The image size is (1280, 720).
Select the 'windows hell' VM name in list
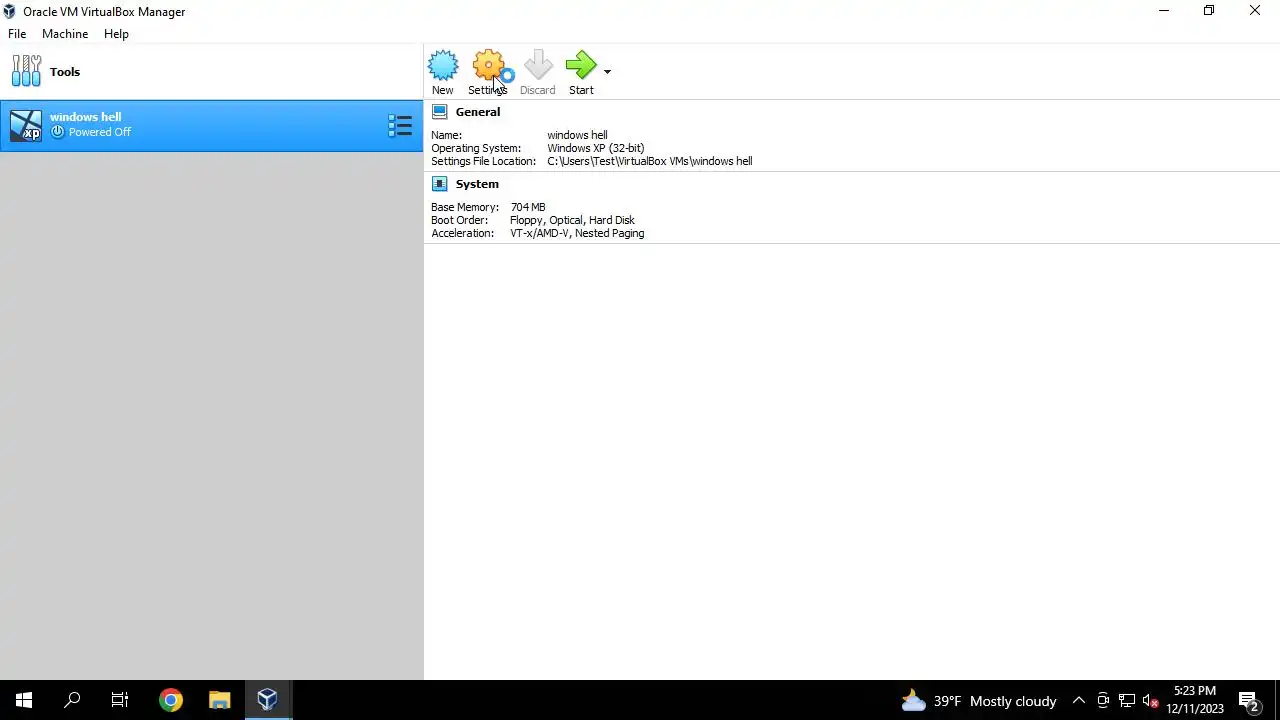[x=85, y=117]
